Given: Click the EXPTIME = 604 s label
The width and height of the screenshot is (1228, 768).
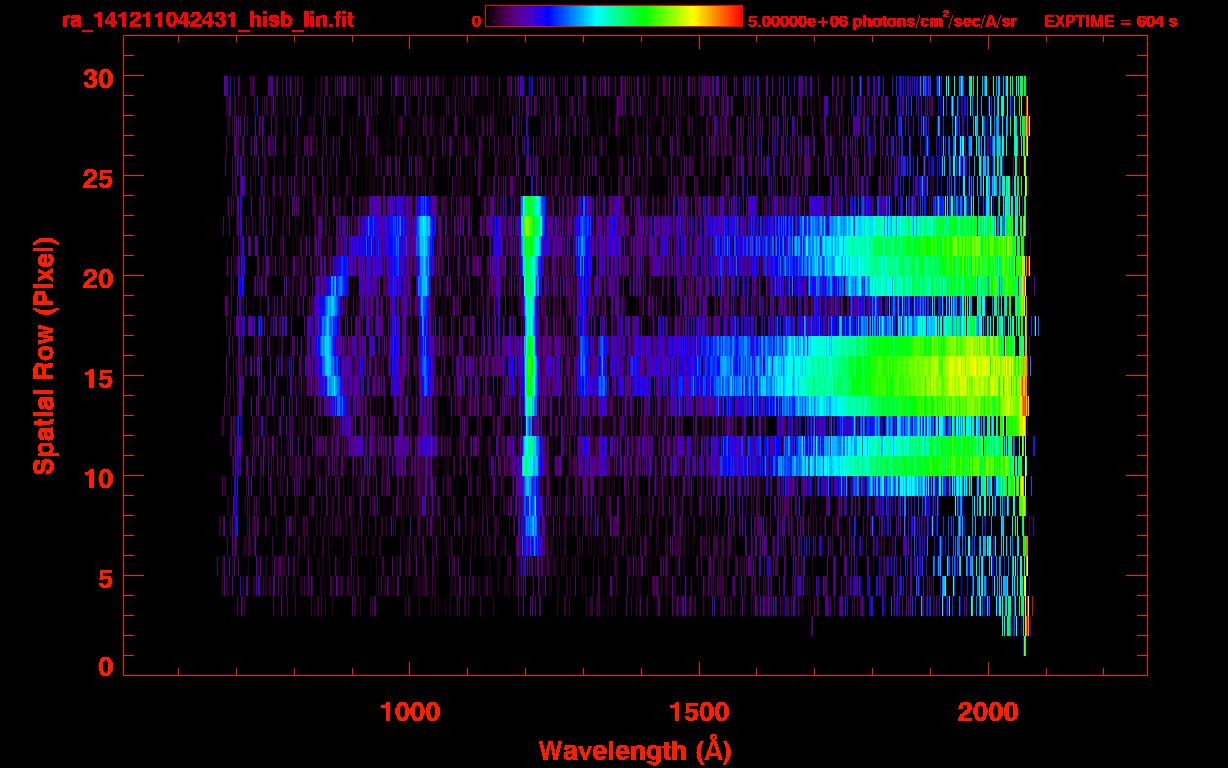Looking at the screenshot, I should (1110, 20).
